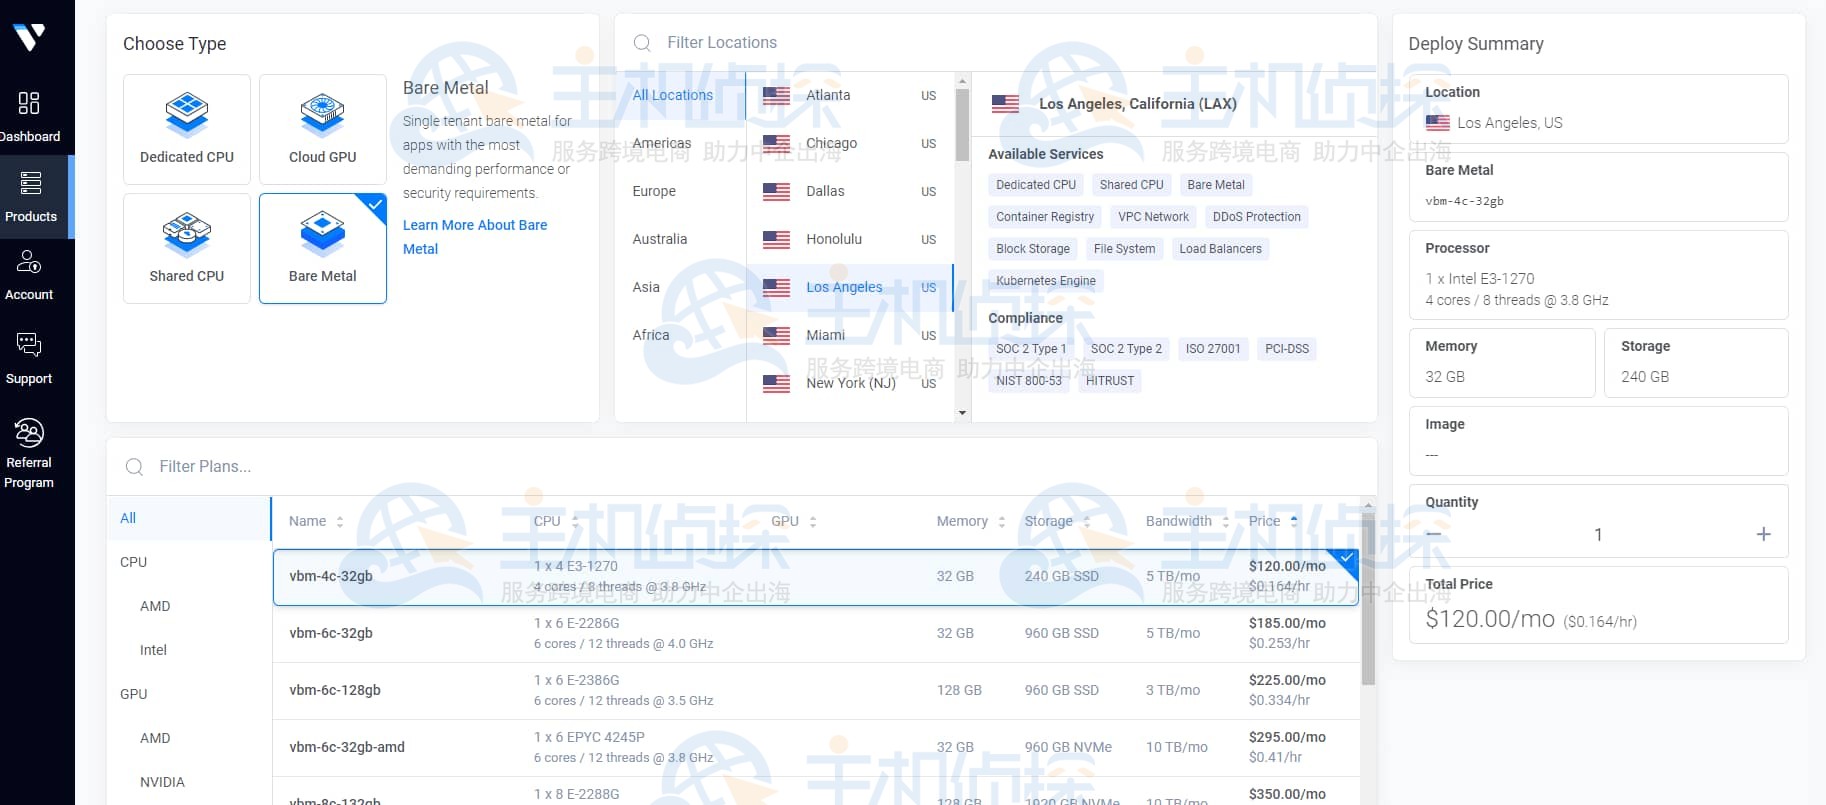Viewport: 1826px width, 805px height.
Task: Open the Referral Program icon
Action: tap(29, 433)
